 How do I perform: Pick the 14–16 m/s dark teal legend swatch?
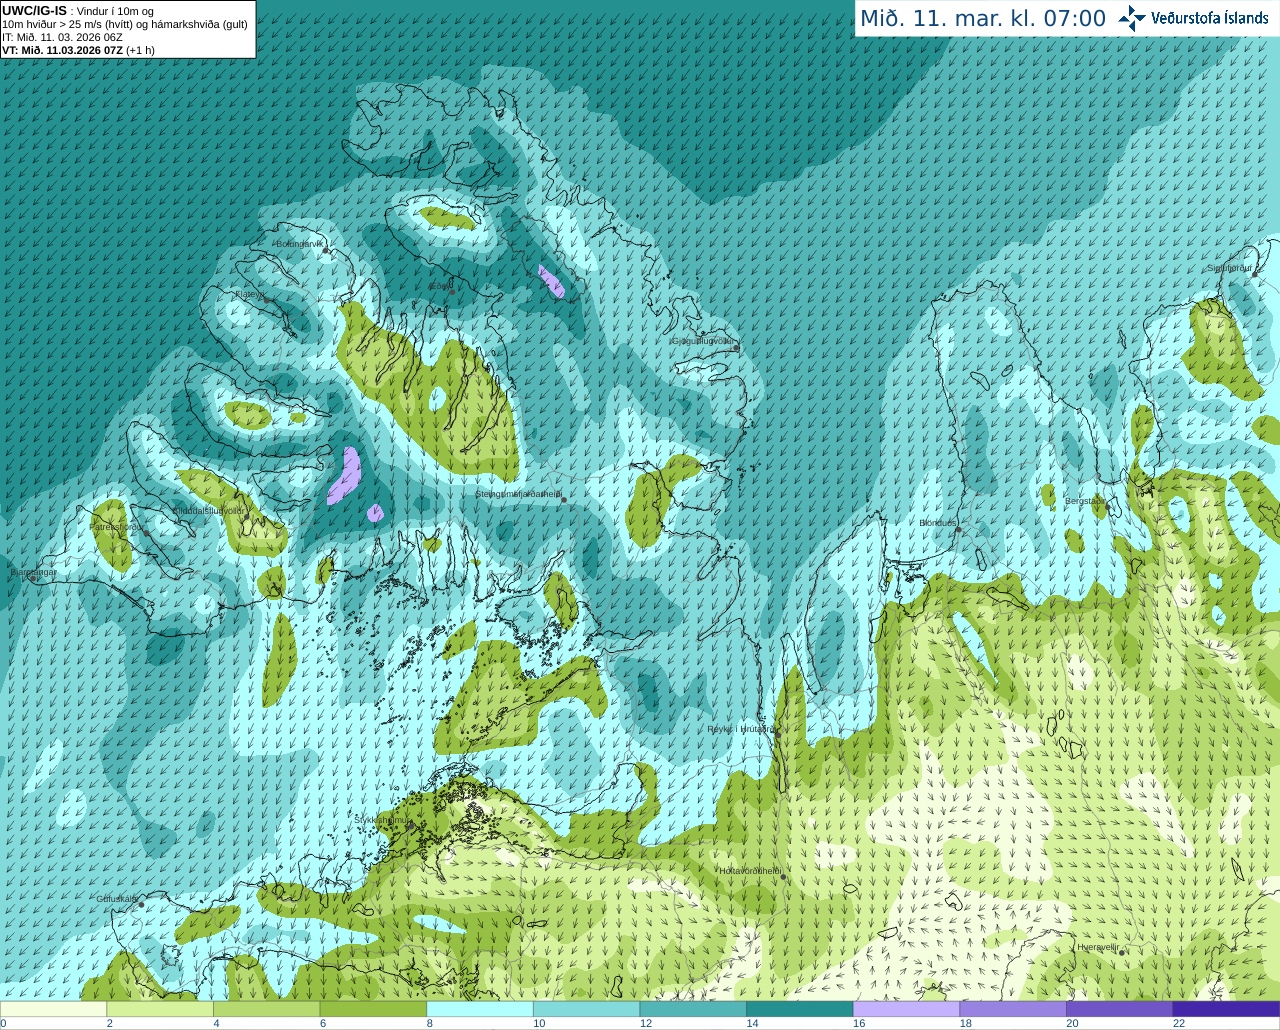coord(800,1009)
